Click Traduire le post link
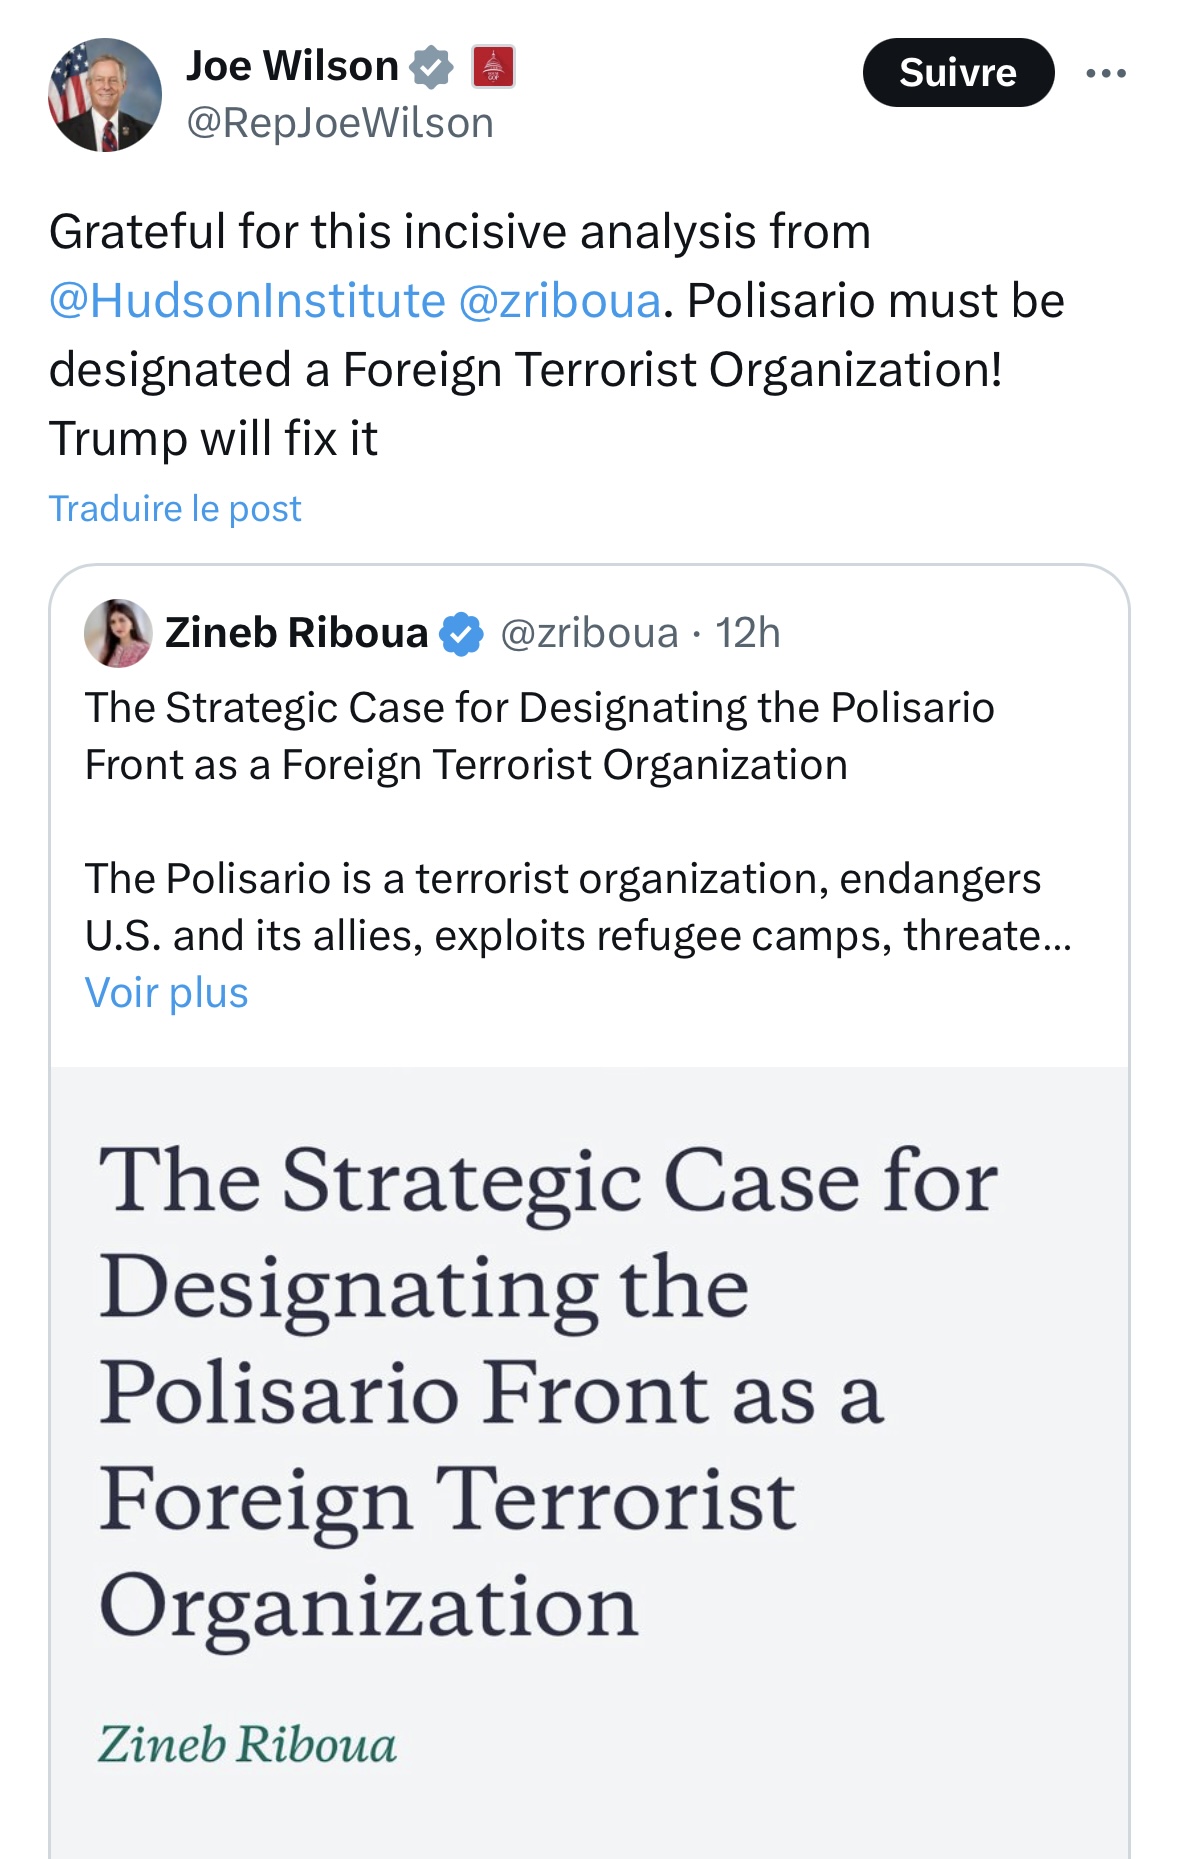The width and height of the screenshot is (1179, 1859). pyautogui.click(x=175, y=508)
